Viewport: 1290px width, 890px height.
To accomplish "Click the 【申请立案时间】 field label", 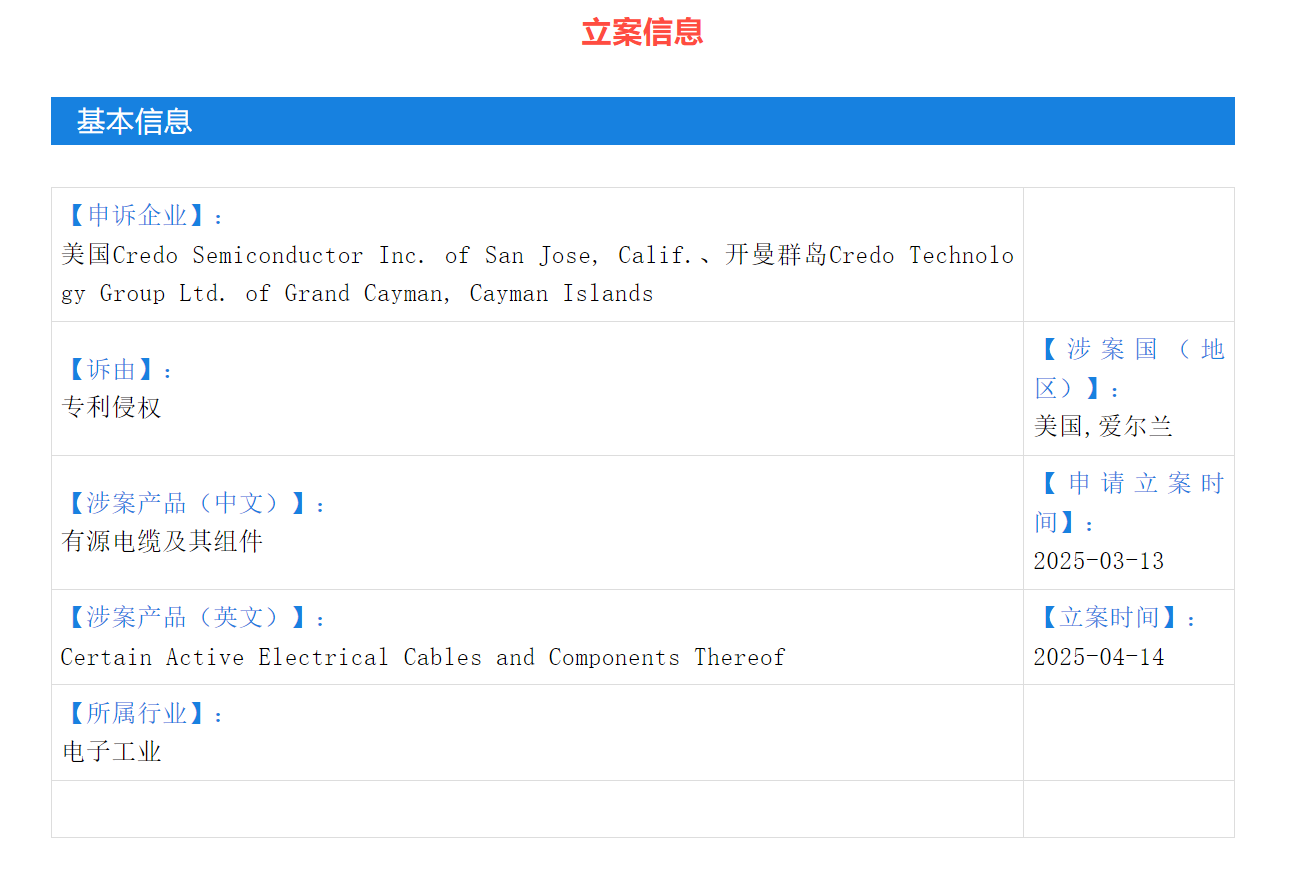I will pyautogui.click(x=1129, y=502).
